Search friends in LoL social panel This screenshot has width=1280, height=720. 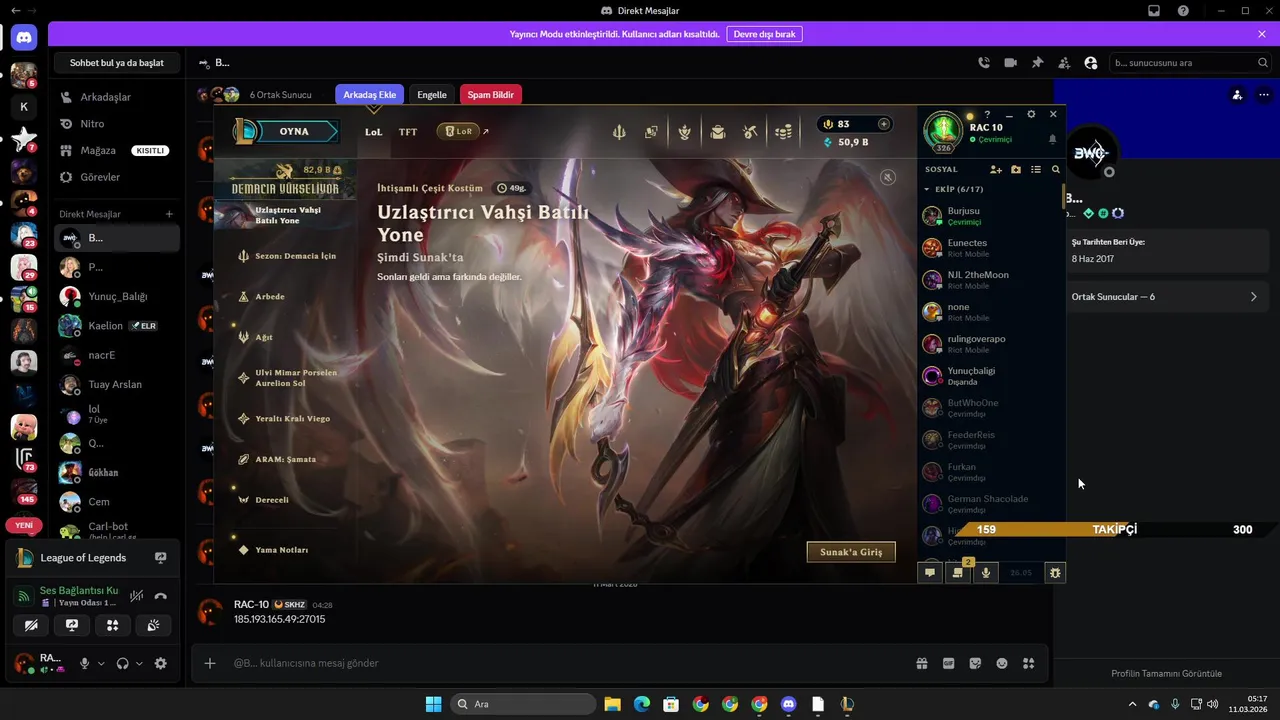[1055, 170]
